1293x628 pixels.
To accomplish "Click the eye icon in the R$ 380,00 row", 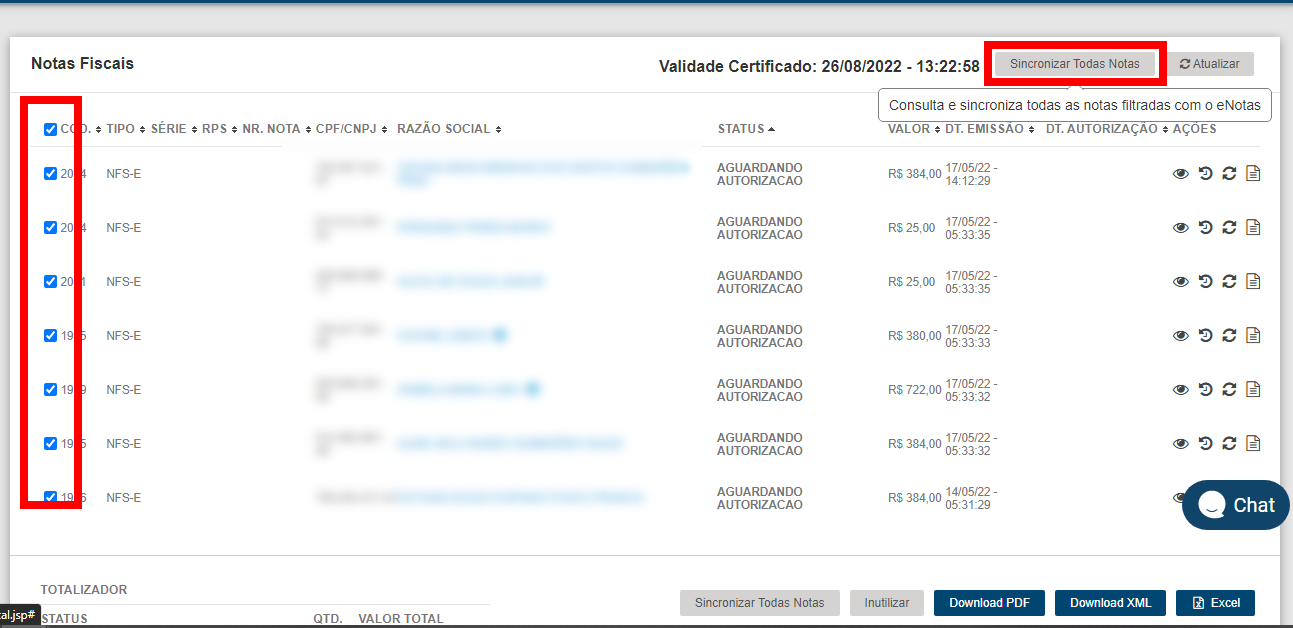I will (x=1180, y=336).
